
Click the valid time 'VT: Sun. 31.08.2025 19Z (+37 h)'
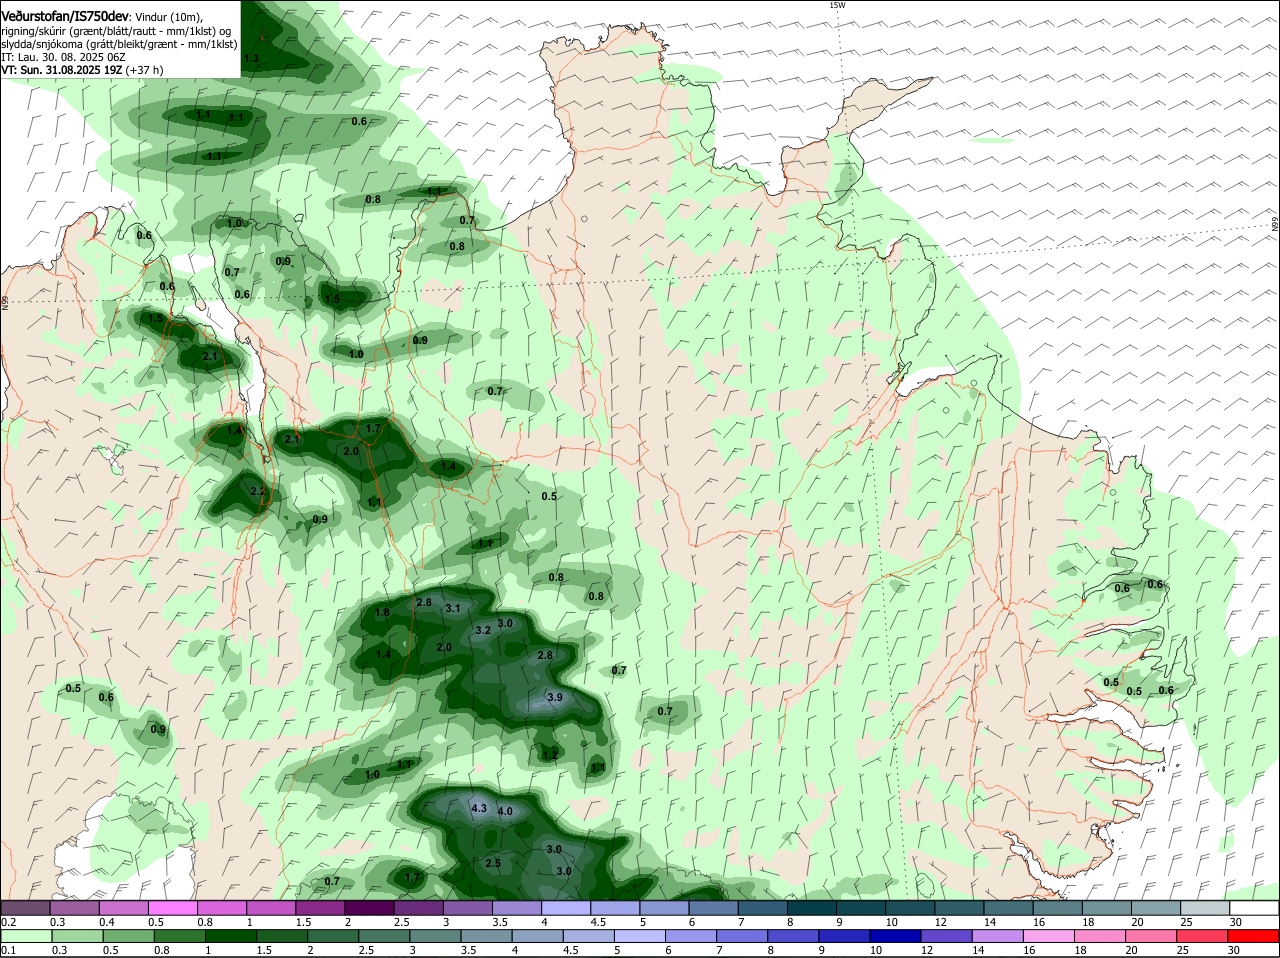[x=82, y=70]
